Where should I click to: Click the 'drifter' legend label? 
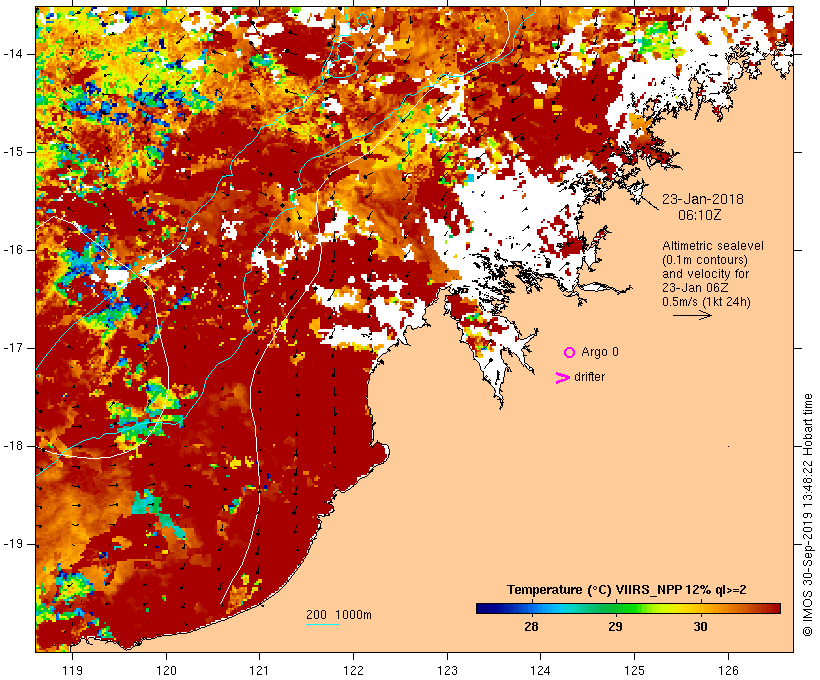[589, 377]
